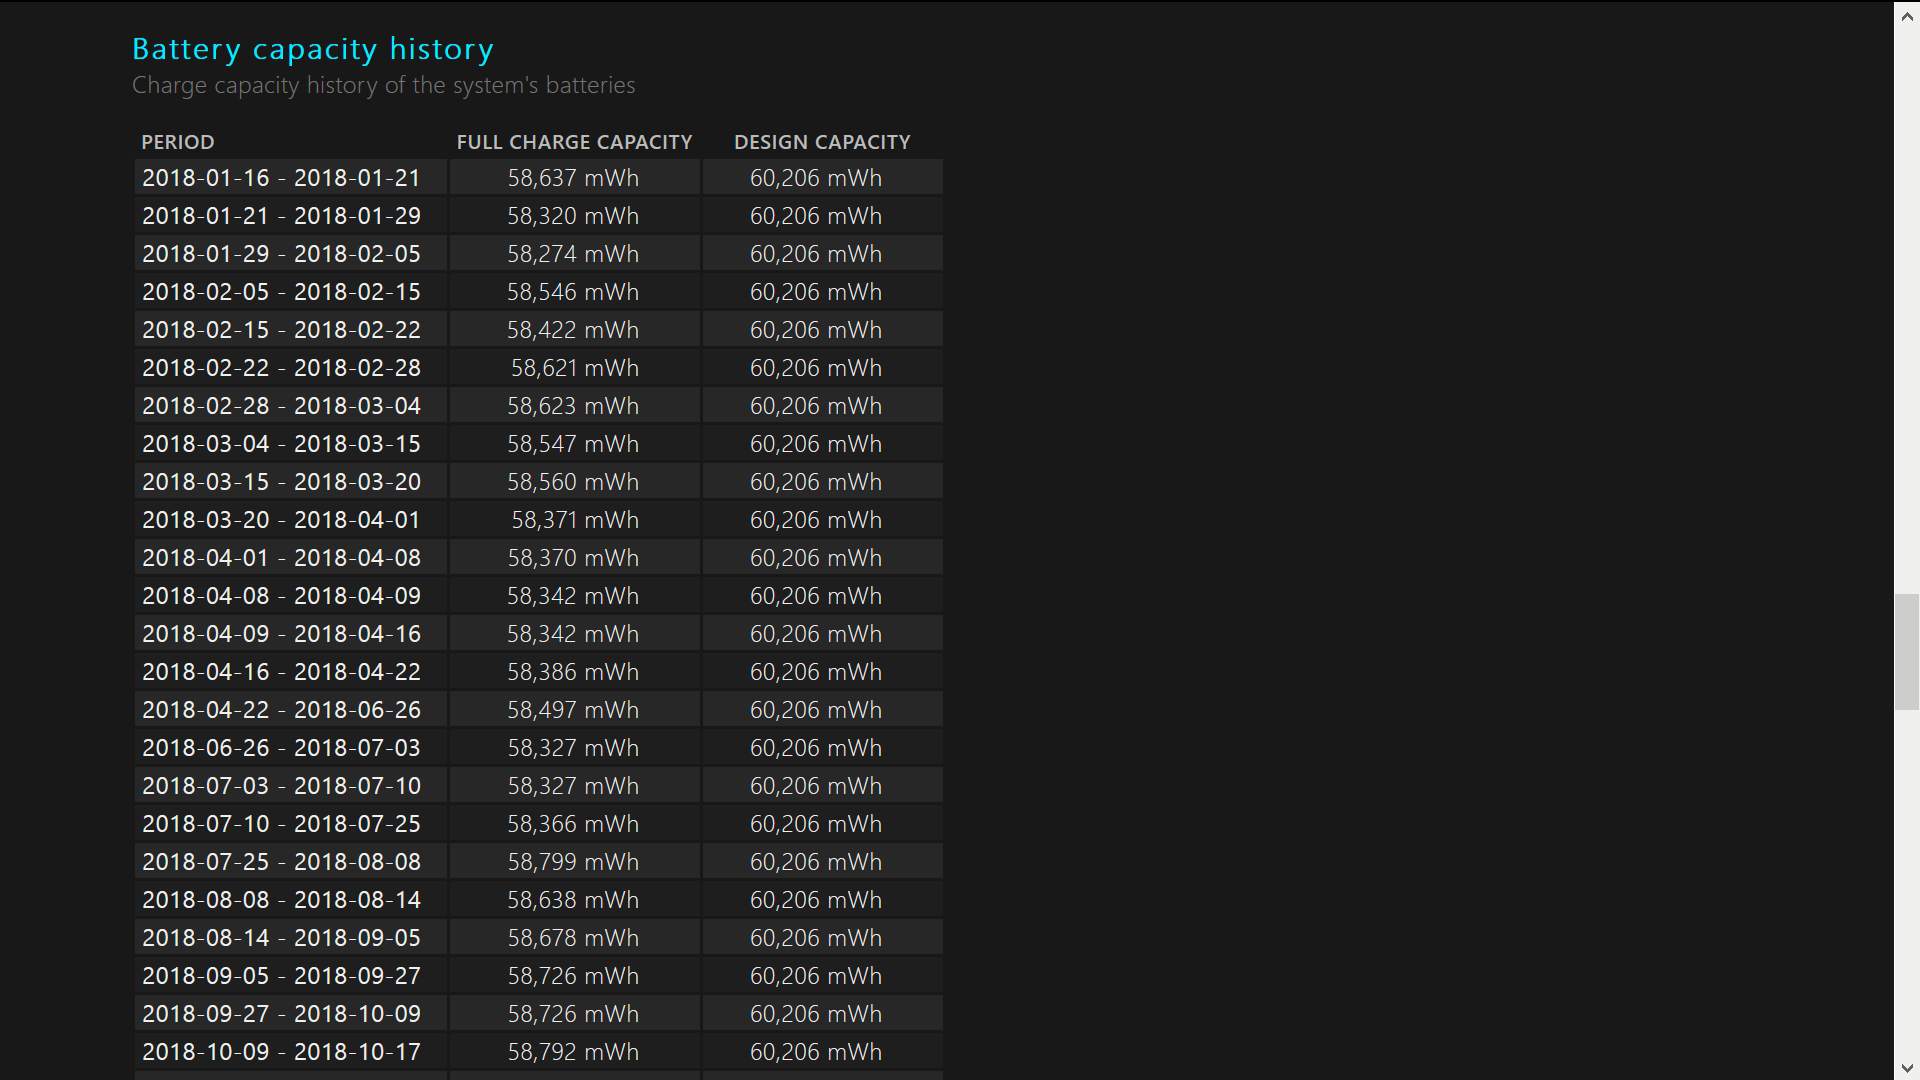Click the FULL CHARGE CAPACITY column header

tap(574, 142)
